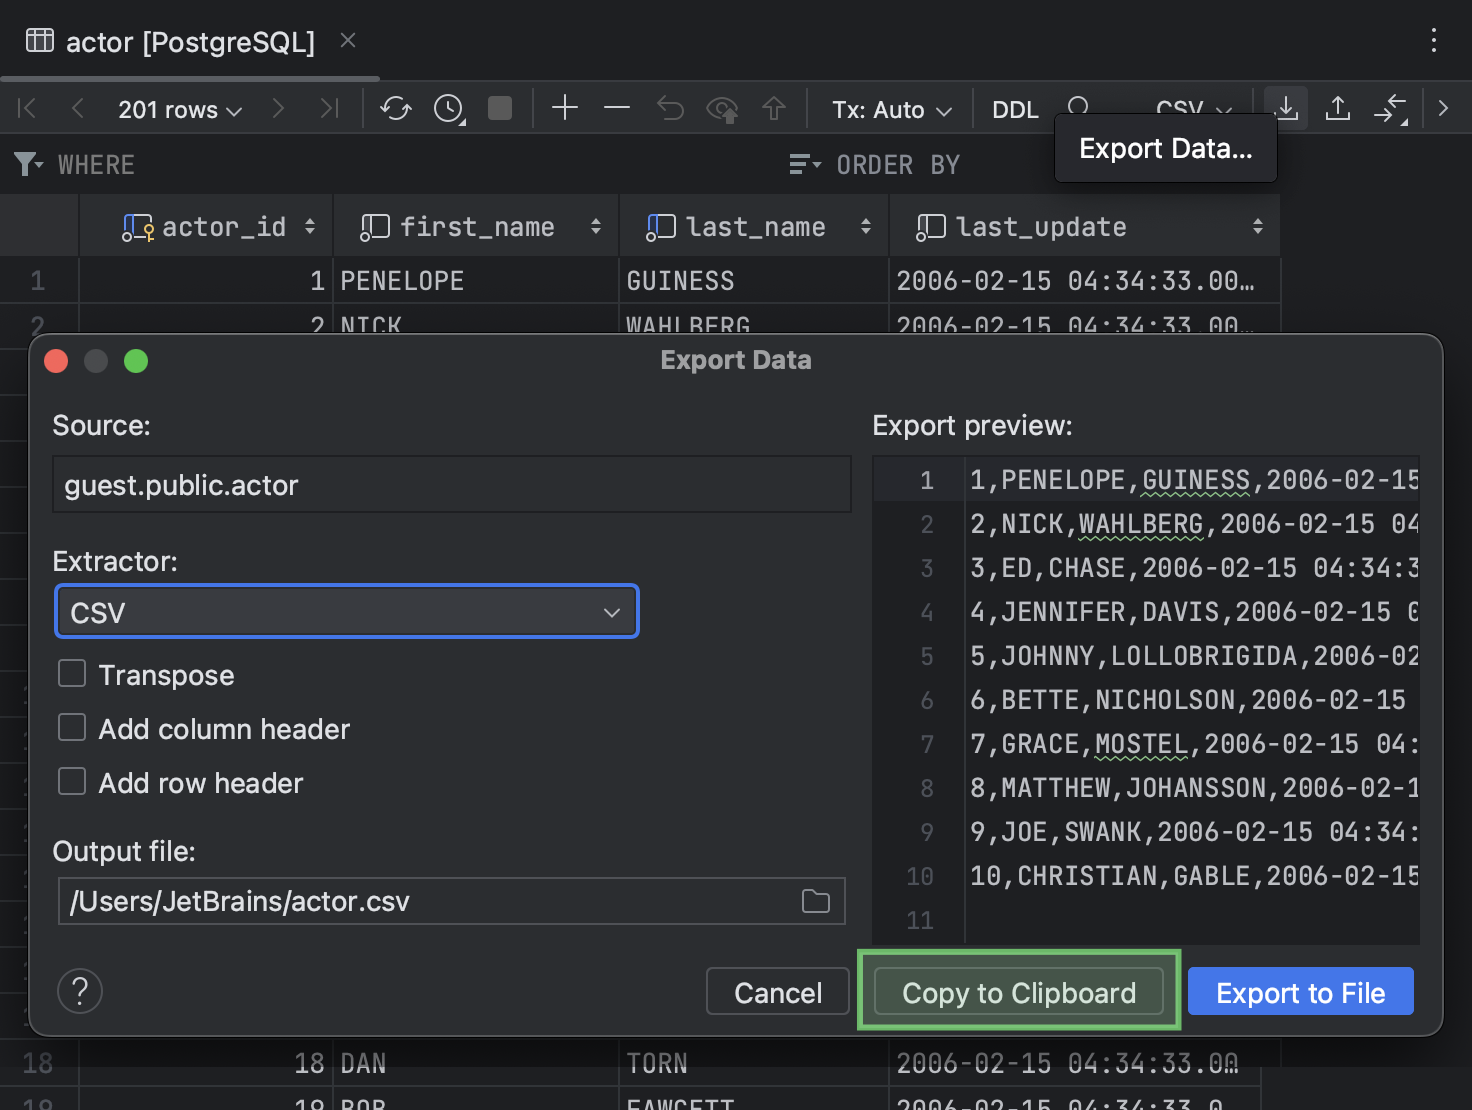Revert pending changes with the undo icon
The width and height of the screenshot is (1472, 1110).
click(670, 108)
